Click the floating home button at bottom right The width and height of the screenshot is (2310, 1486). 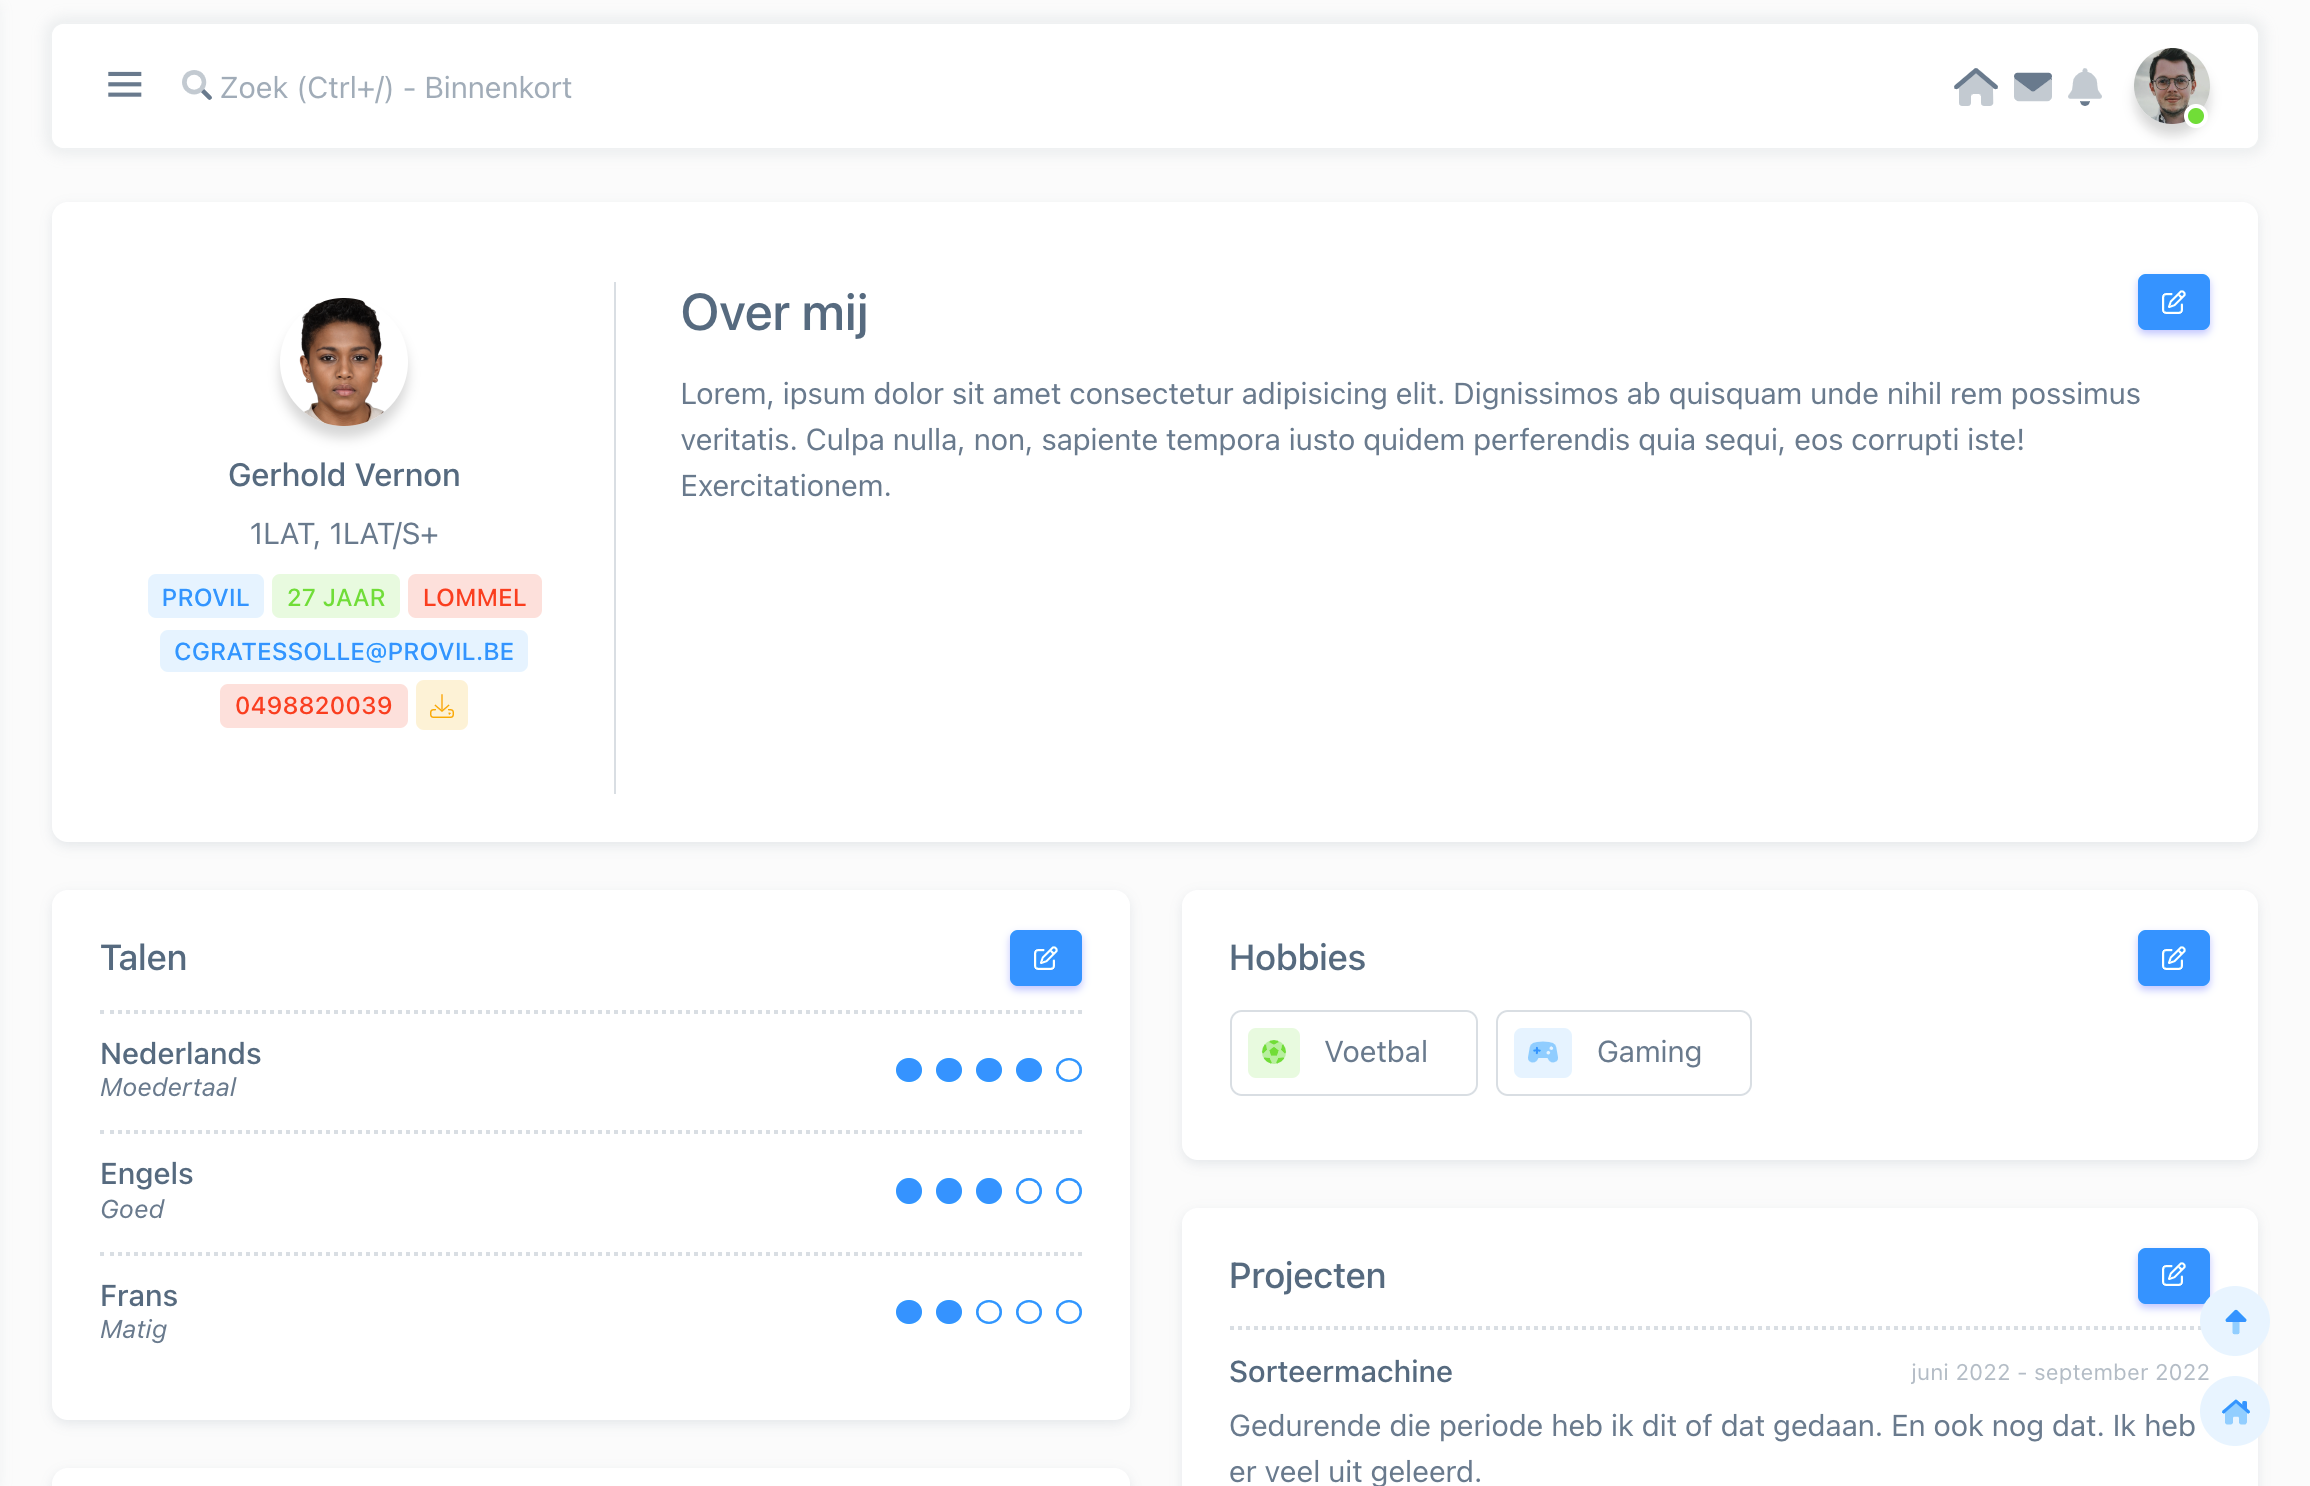coord(2235,1411)
